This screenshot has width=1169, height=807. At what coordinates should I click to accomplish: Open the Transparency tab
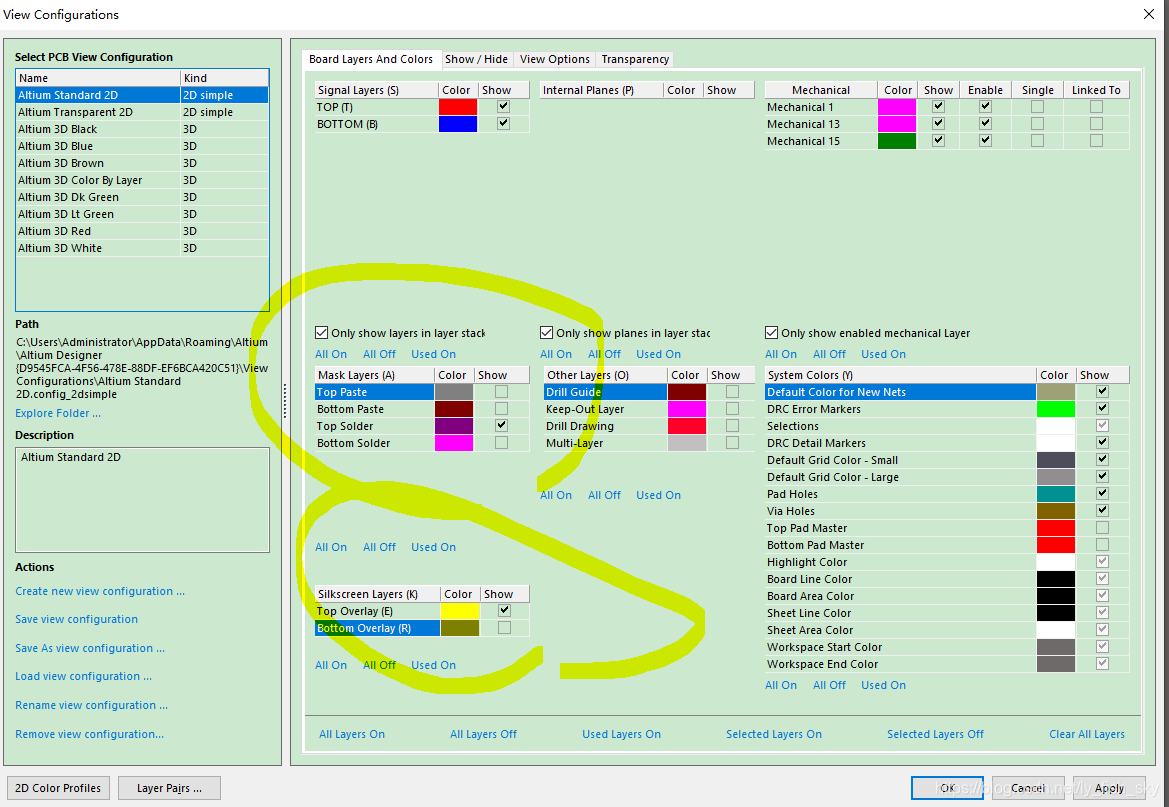point(635,59)
